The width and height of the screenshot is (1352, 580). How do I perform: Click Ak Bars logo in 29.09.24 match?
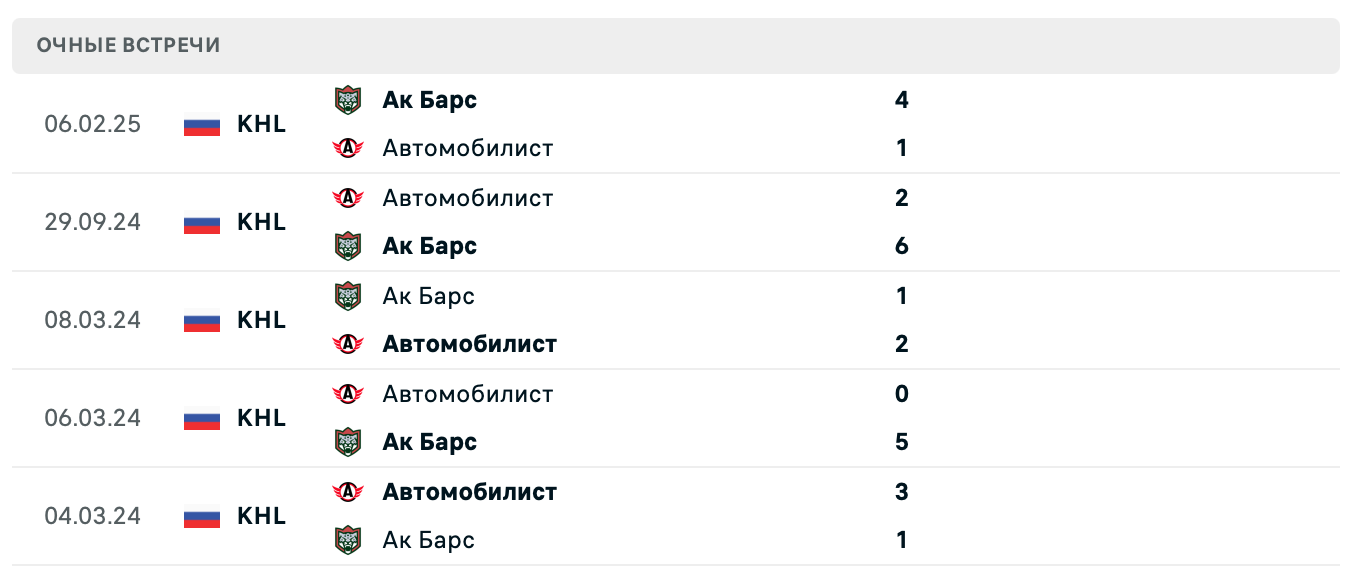point(347,246)
